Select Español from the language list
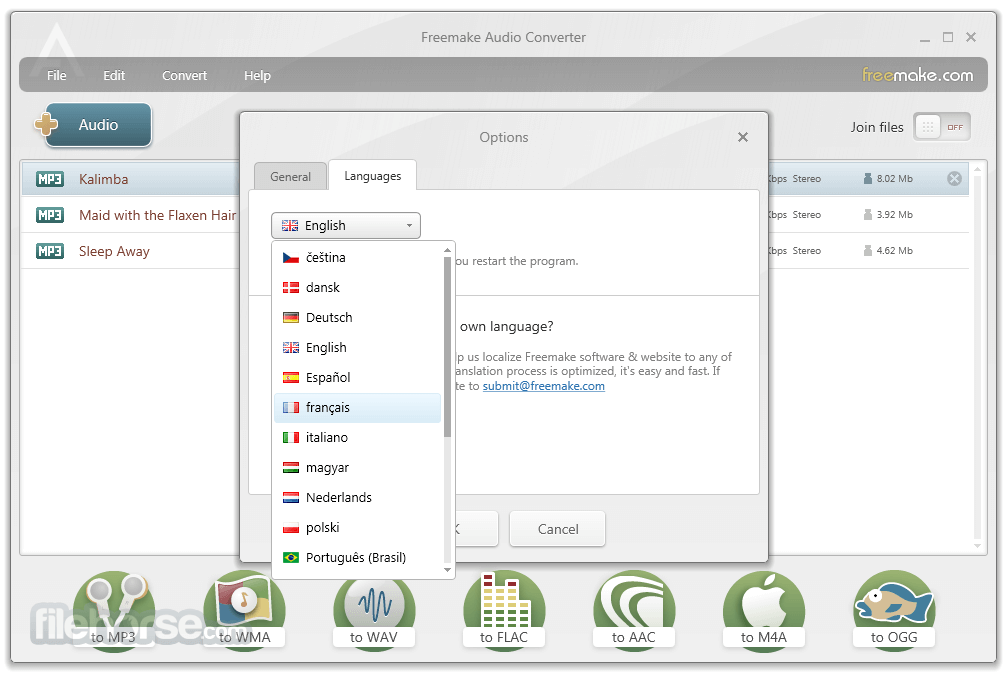The width and height of the screenshot is (1007, 675). click(358, 378)
